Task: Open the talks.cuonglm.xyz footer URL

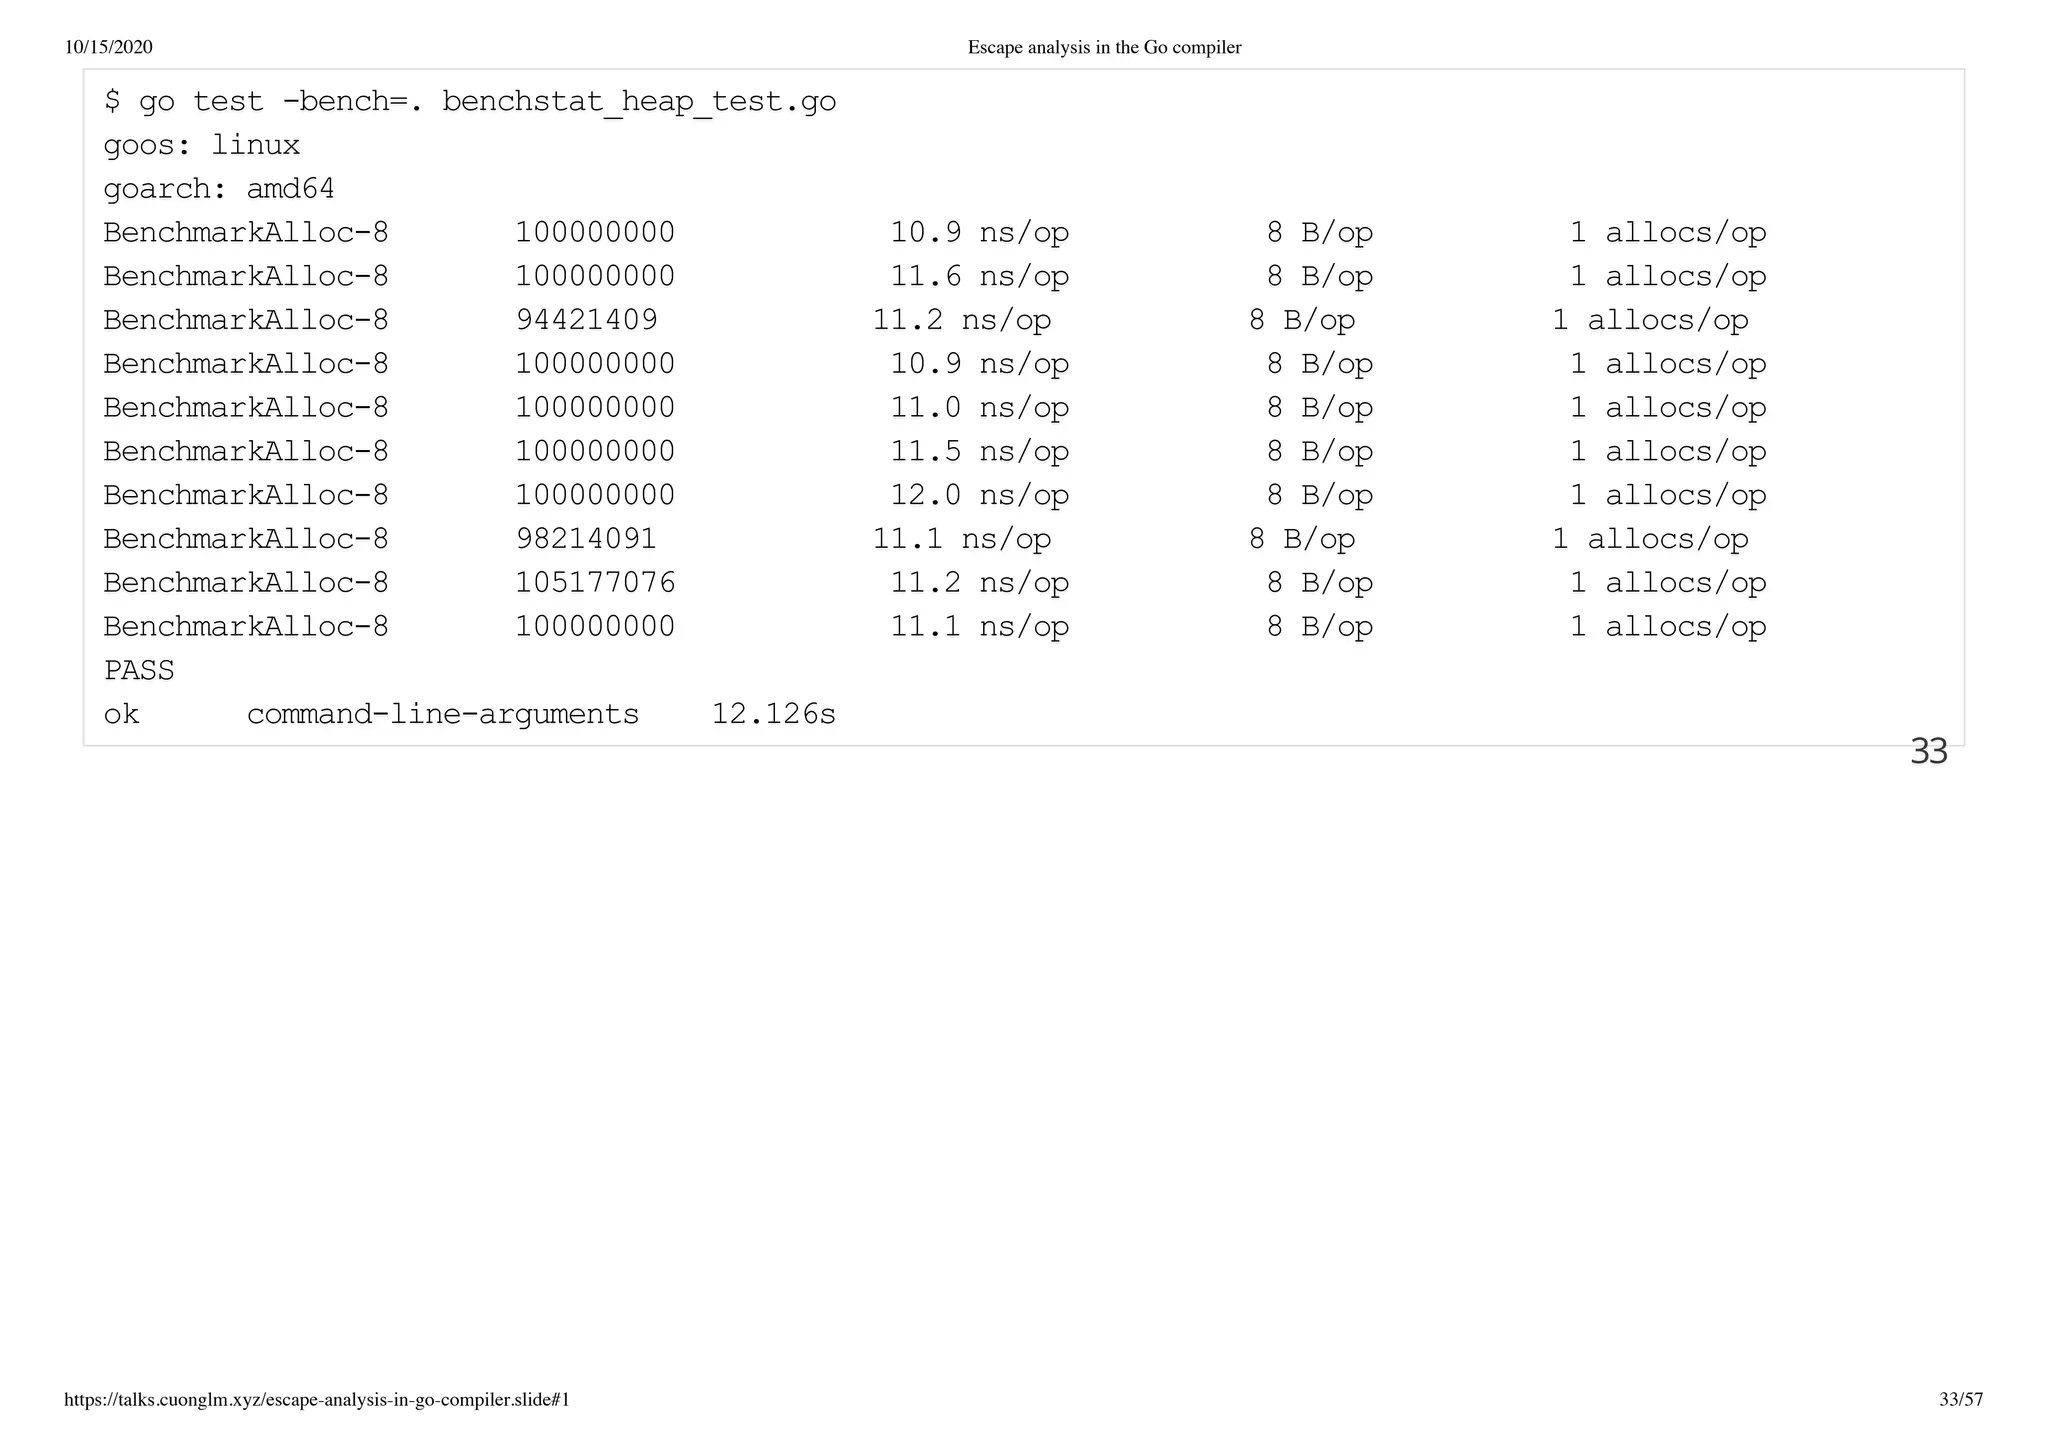Action: 317,1400
